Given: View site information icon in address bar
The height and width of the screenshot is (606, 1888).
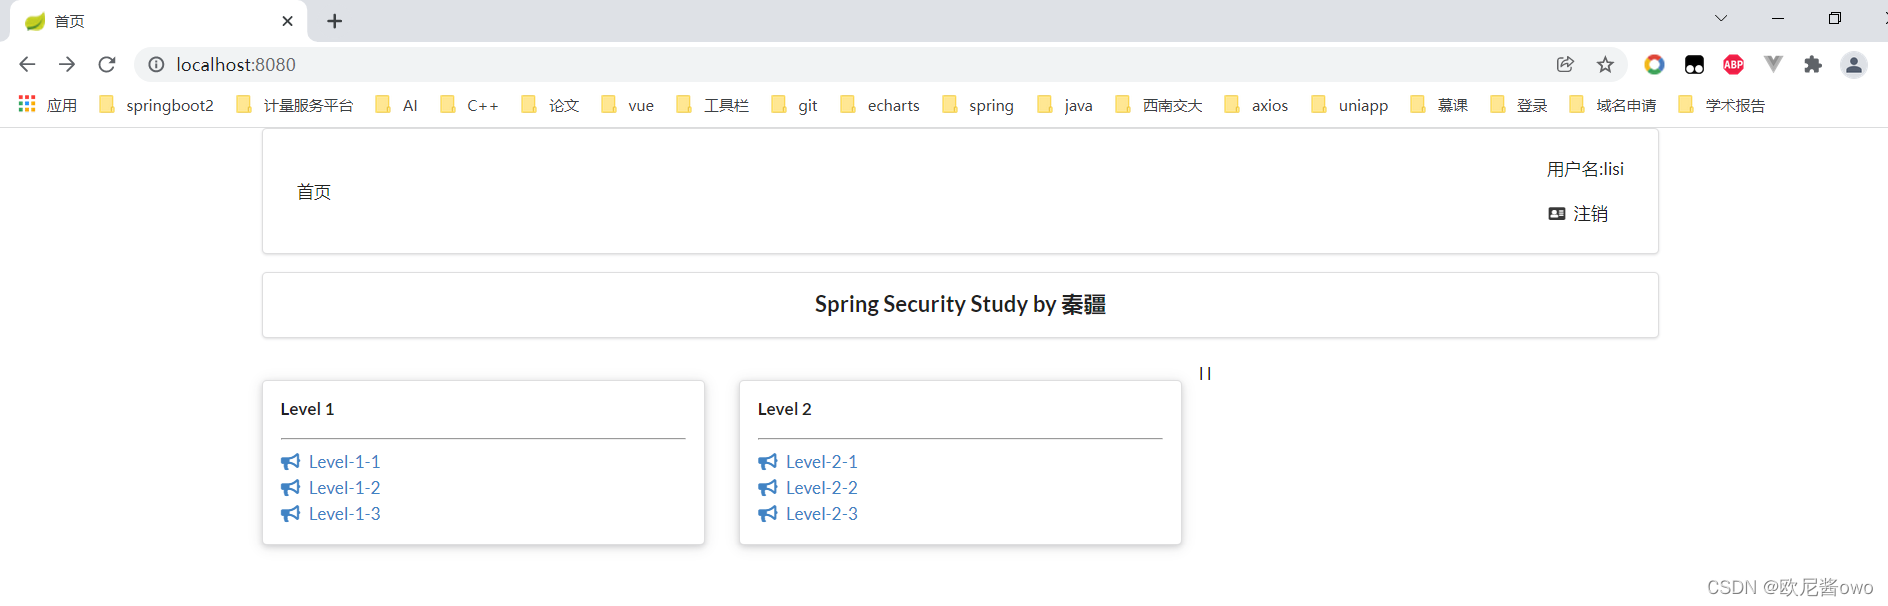Looking at the screenshot, I should click(x=156, y=64).
